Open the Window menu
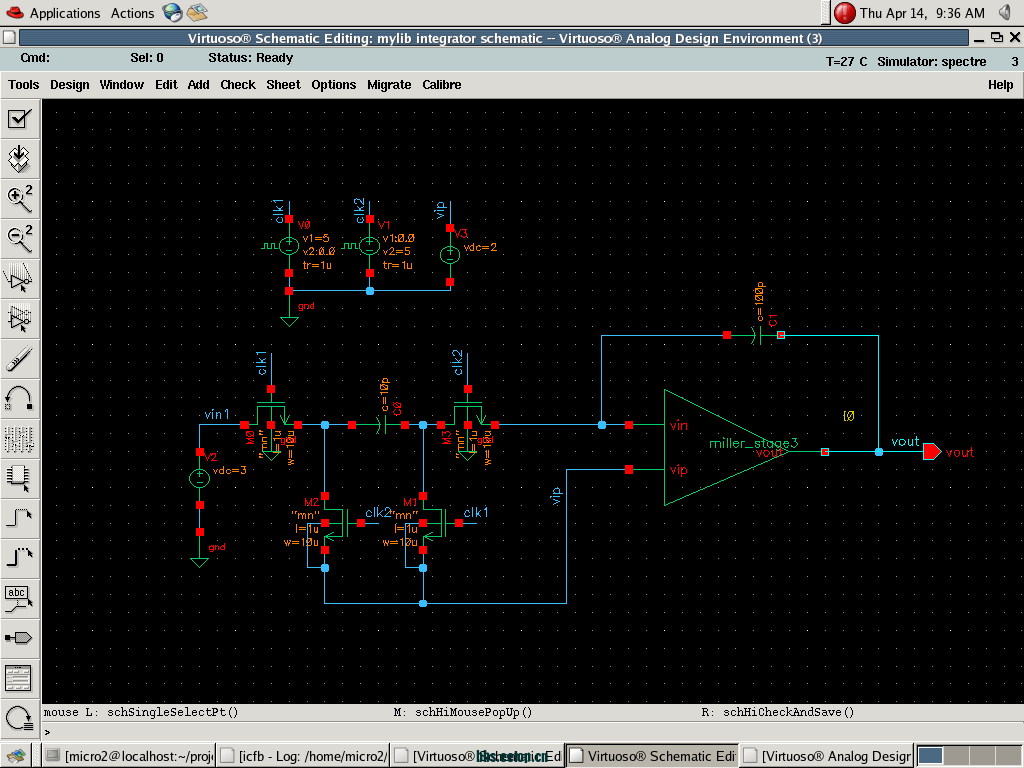Screen dimensions: 1024x768 [x=121, y=85]
